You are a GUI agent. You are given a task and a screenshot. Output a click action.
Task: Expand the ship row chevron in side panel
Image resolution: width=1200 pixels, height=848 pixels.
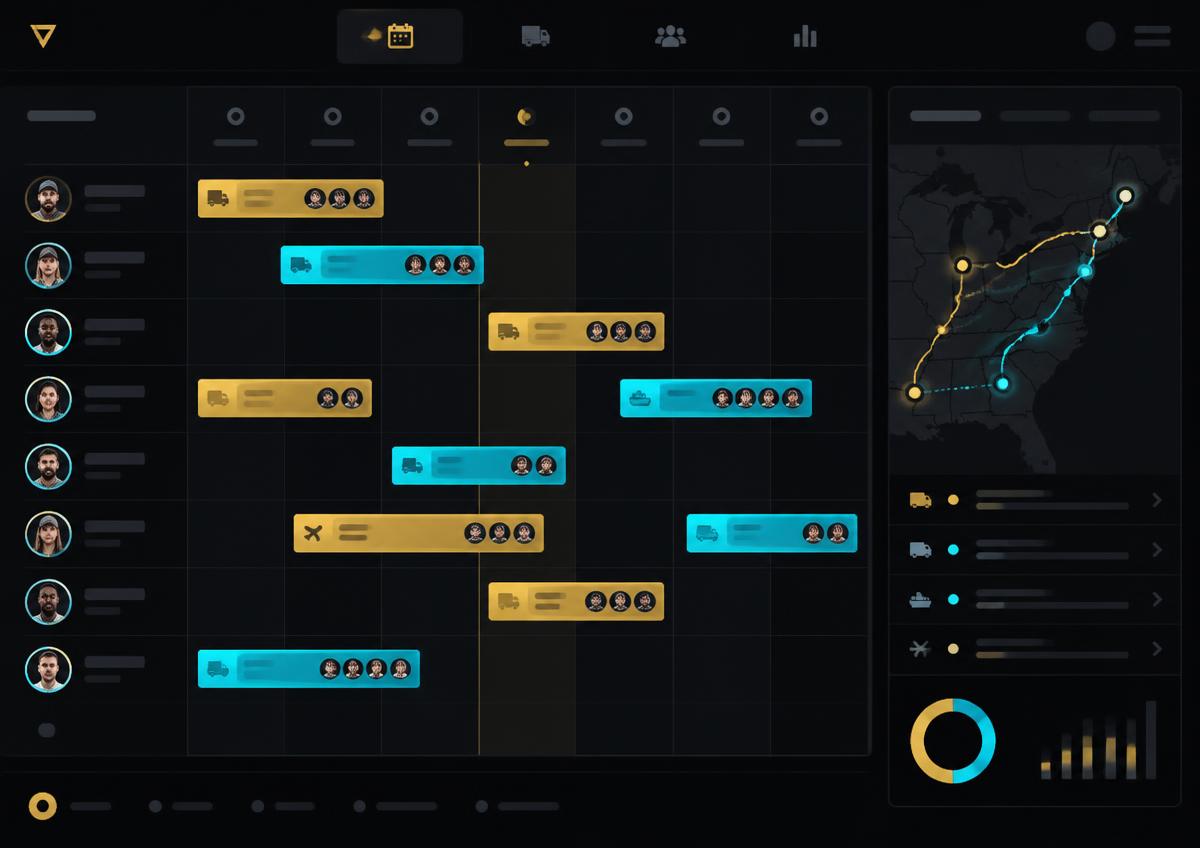(1157, 599)
